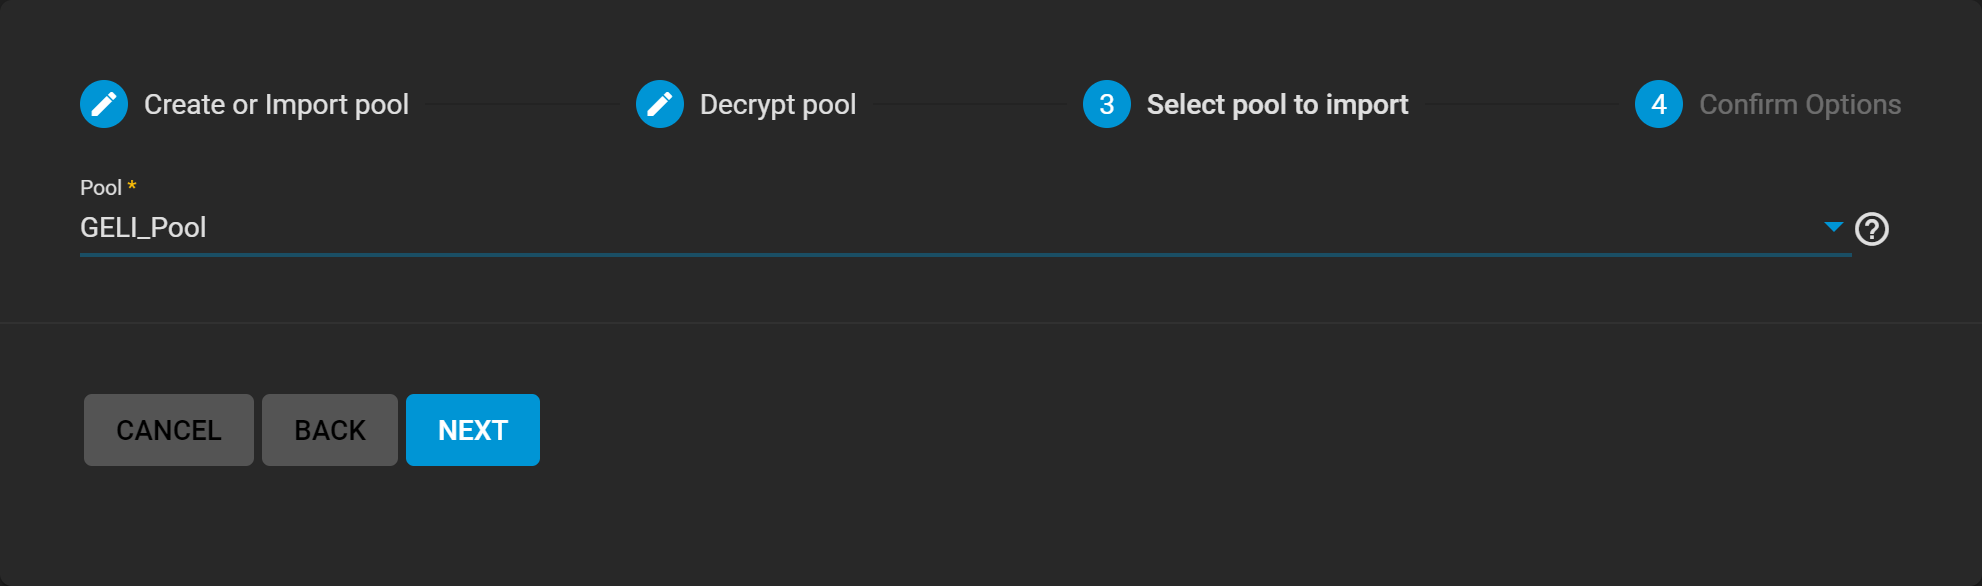Return to the Decrypt pool step label
Image resolution: width=1982 pixels, height=586 pixels.
pos(778,105)
